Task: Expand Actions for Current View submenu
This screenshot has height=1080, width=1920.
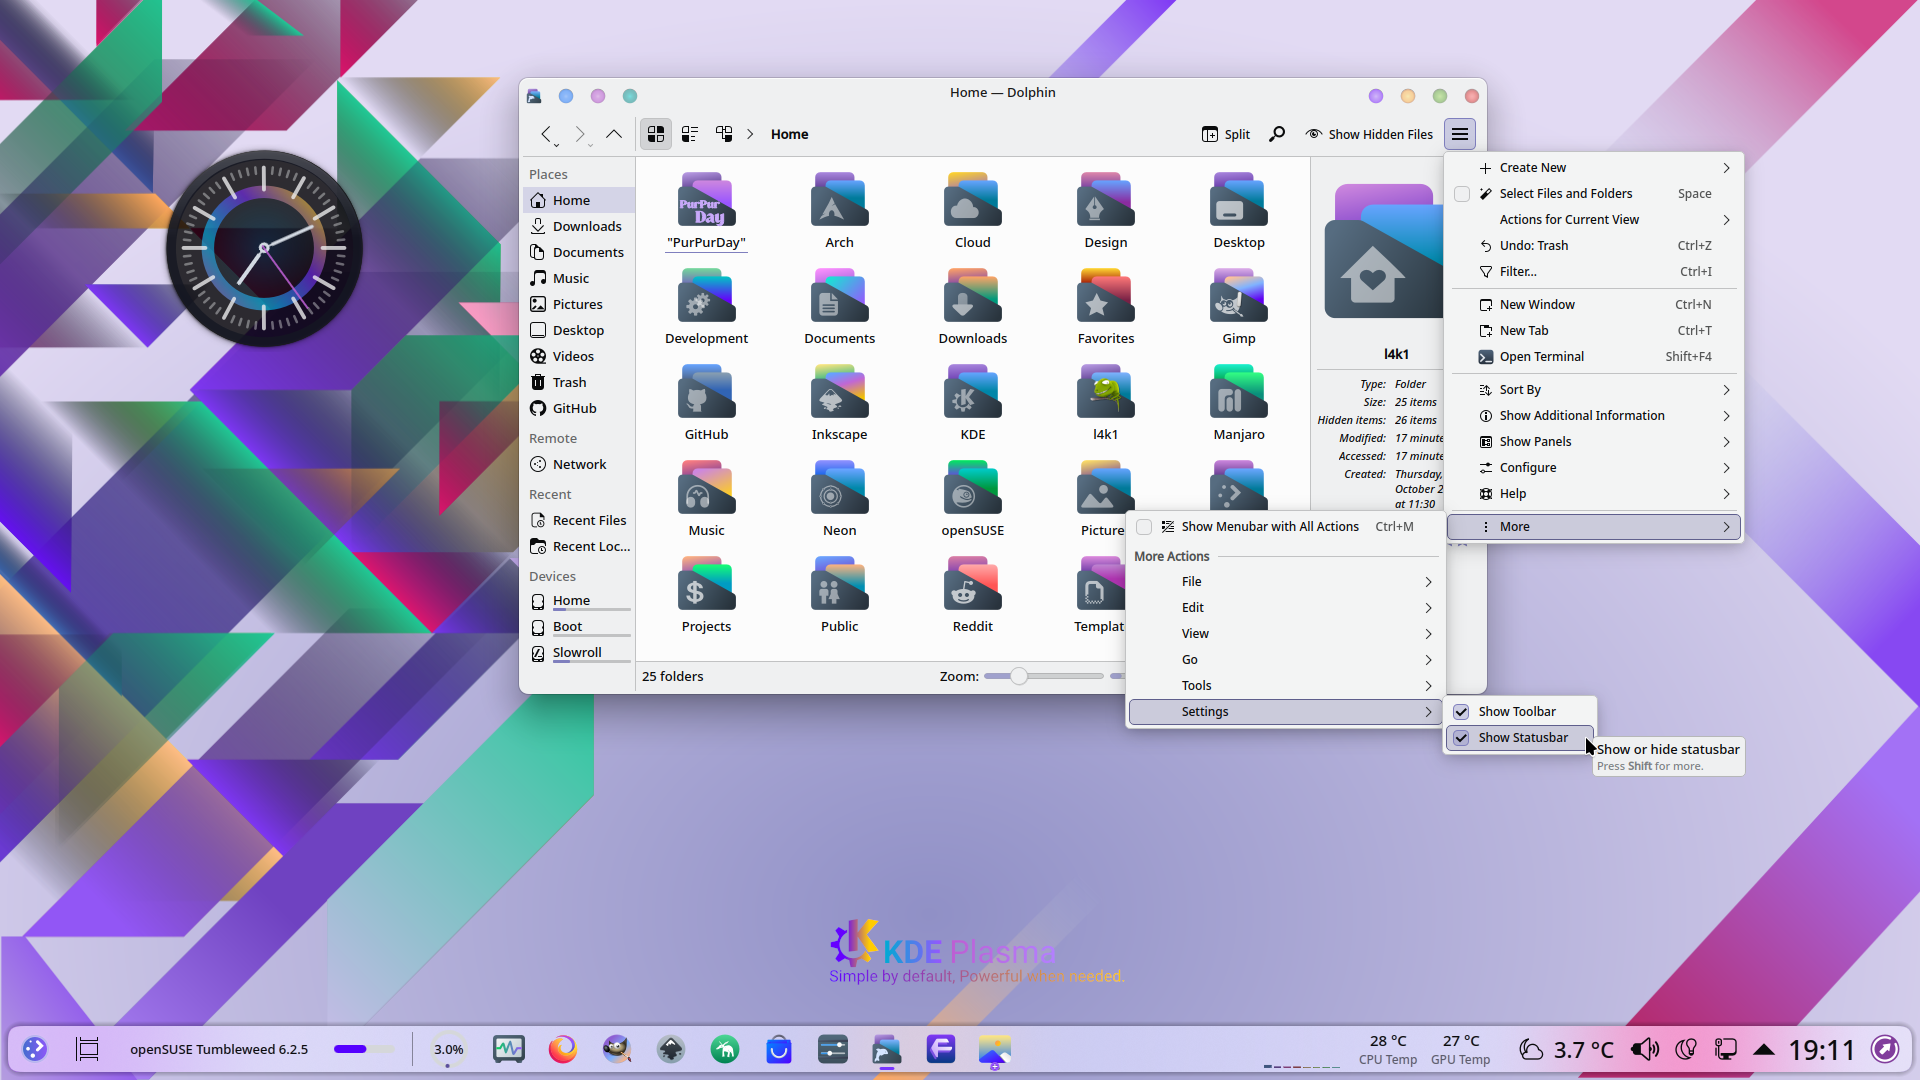Action: tap(1595, 220)
